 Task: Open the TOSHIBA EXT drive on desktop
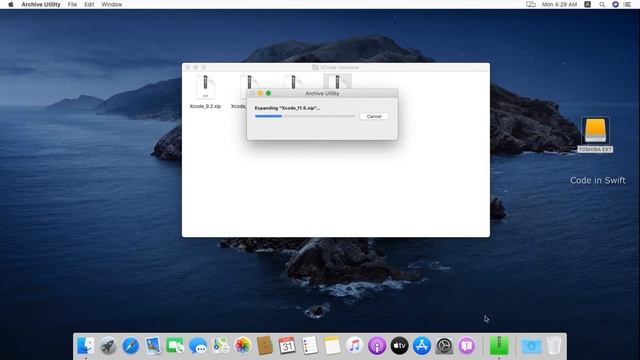point(595,131)
